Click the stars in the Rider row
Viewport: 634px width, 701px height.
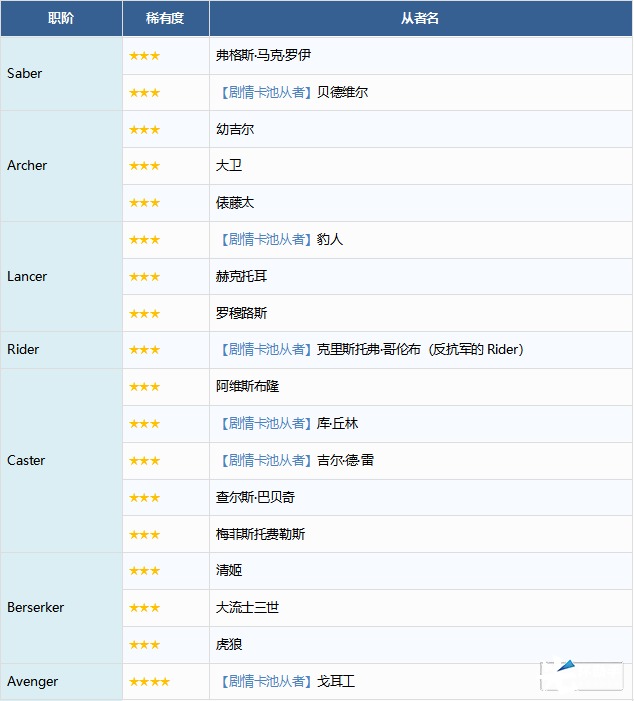pyautogui.click(x=144, y=350)
